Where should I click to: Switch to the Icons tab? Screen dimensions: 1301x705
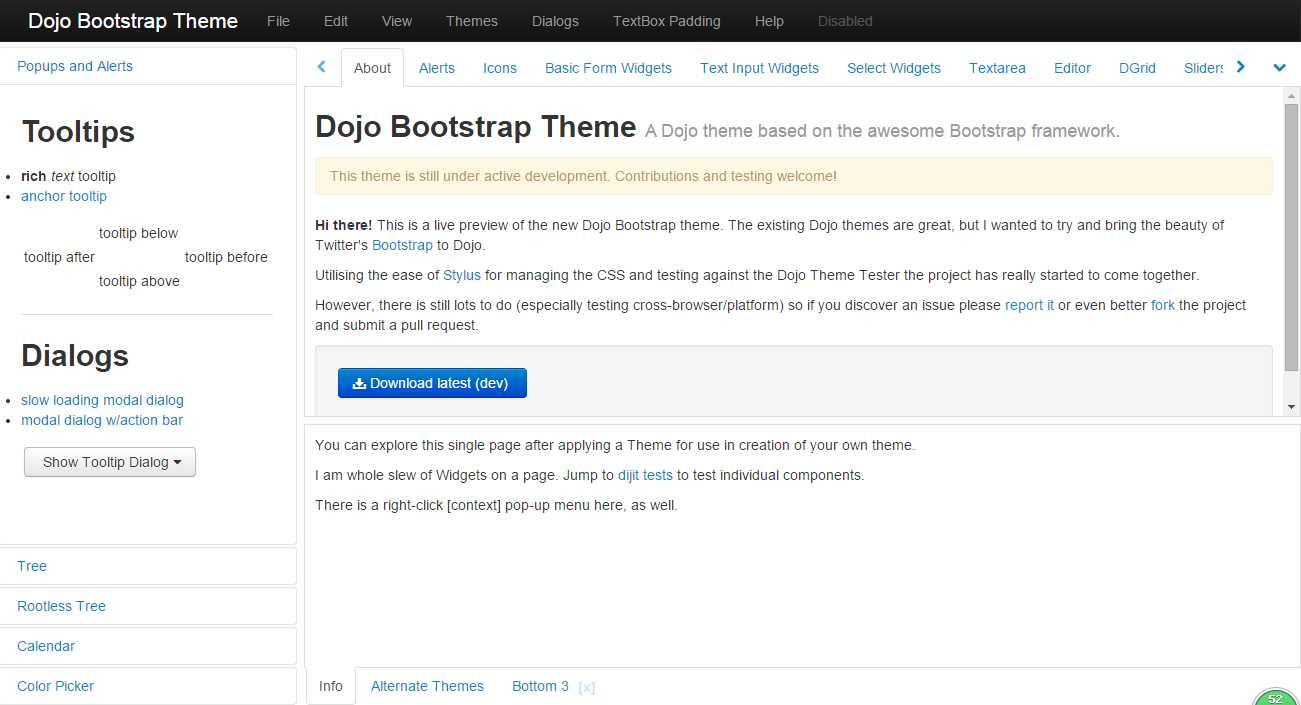coord(500,68)
